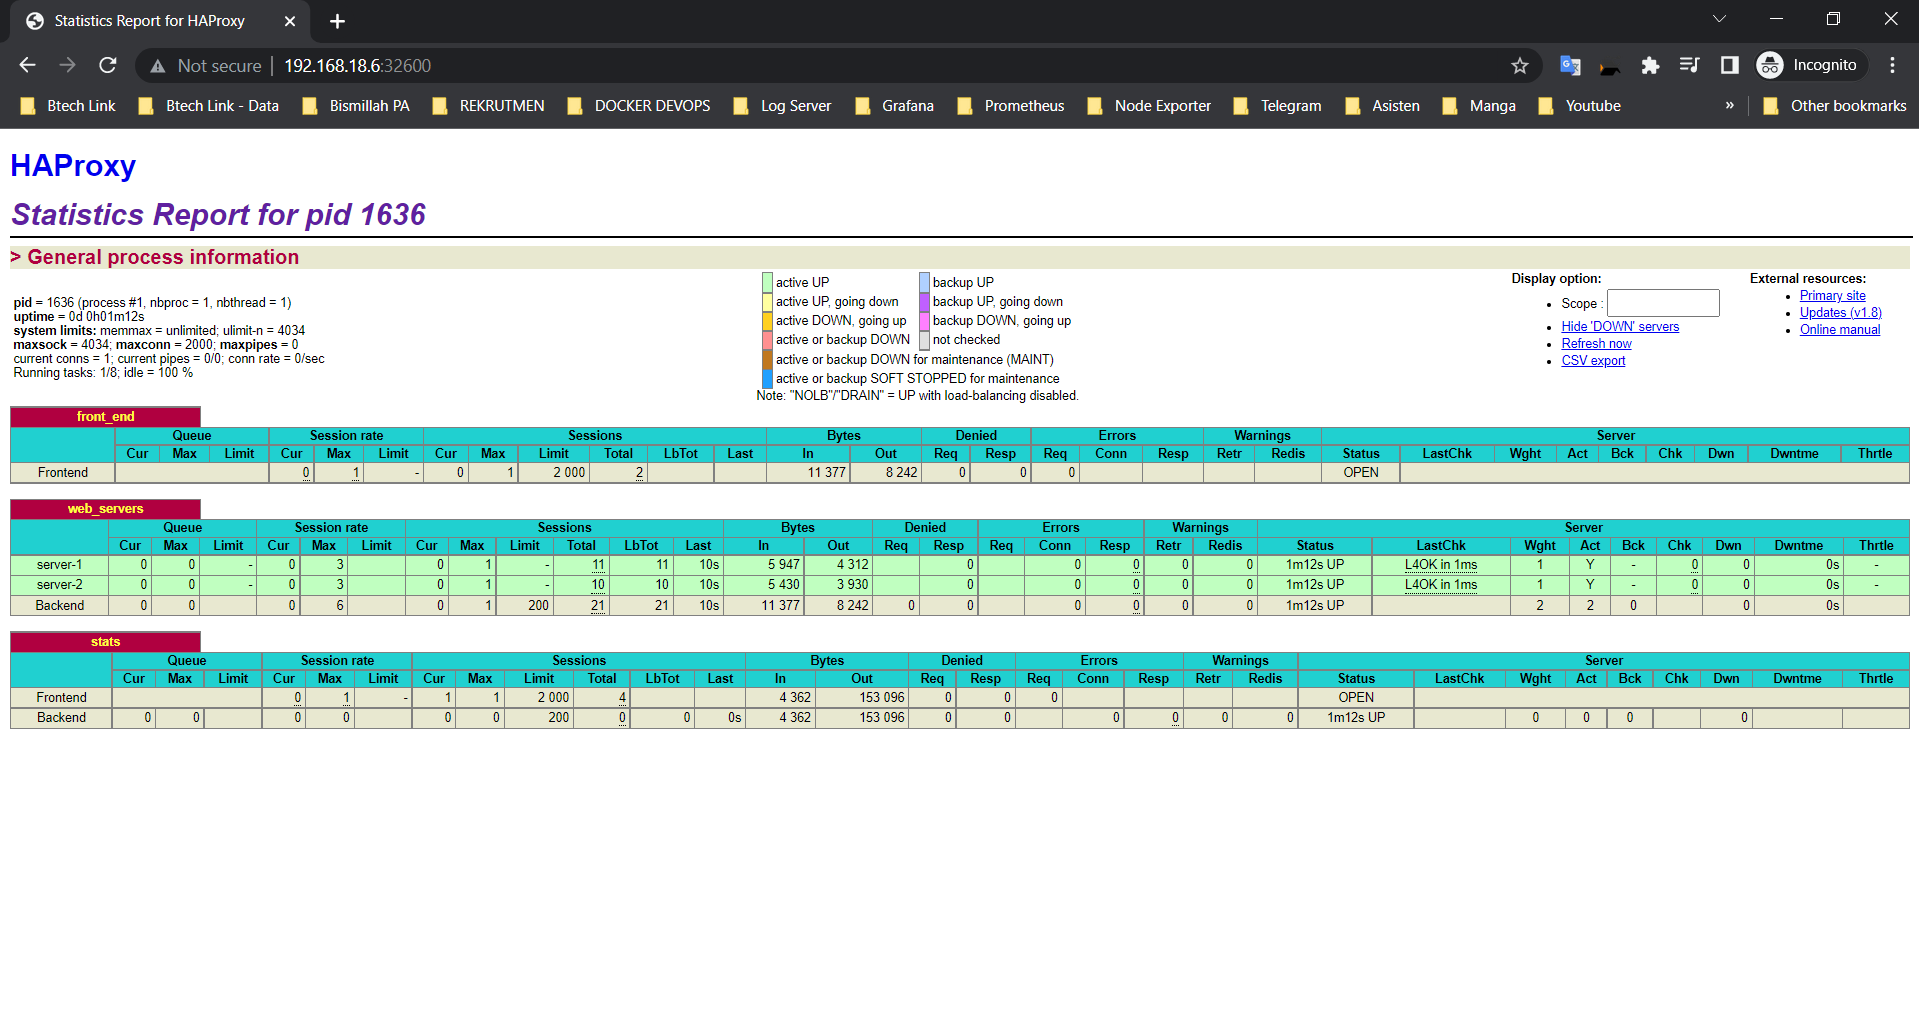Open the media control icon
The height and width of the screenshot is (1027, 1919).
[x=1690, y=66]
